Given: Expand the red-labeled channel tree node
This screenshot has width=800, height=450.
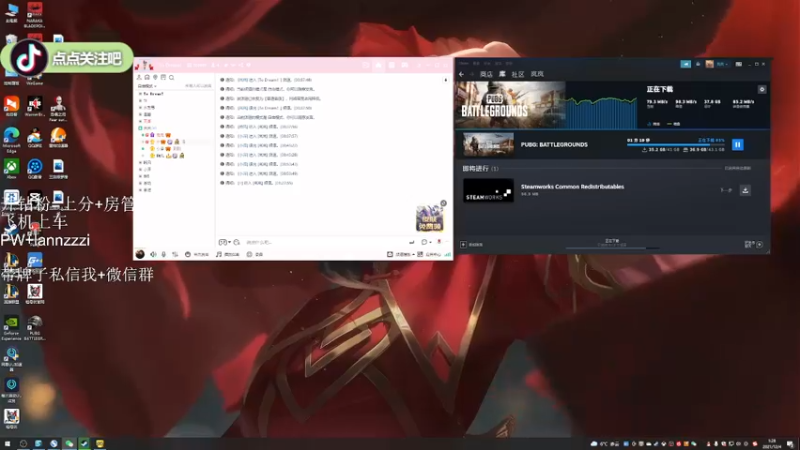Looking at the screenshot, I should point(140,121).
